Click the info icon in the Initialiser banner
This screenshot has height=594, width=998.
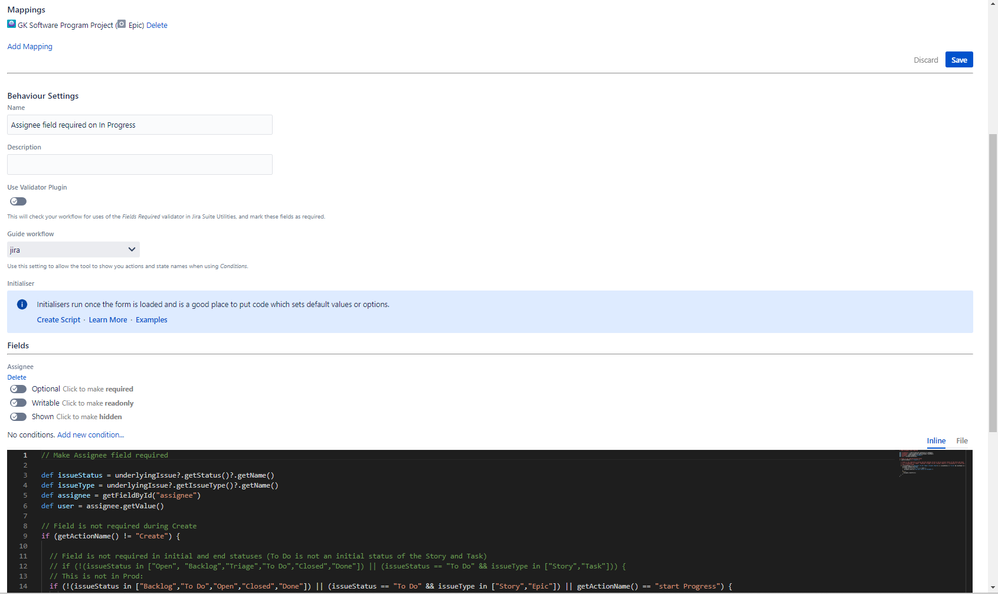click(21, 304)
